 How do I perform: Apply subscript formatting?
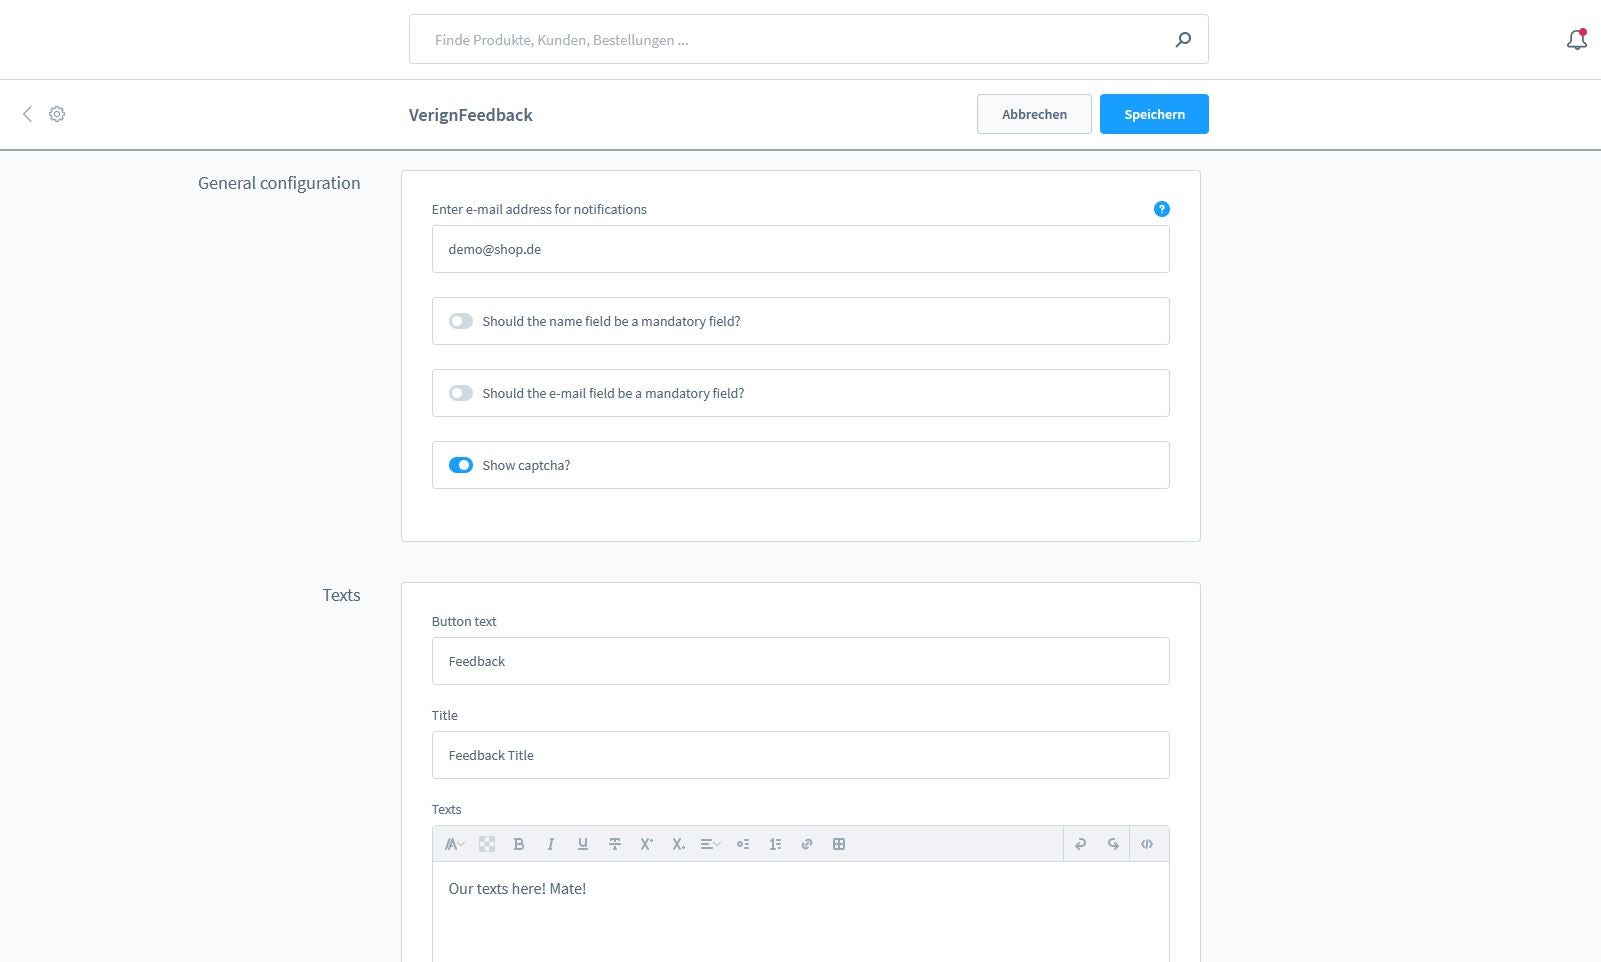pyautogui.click(x=679, y=844)
